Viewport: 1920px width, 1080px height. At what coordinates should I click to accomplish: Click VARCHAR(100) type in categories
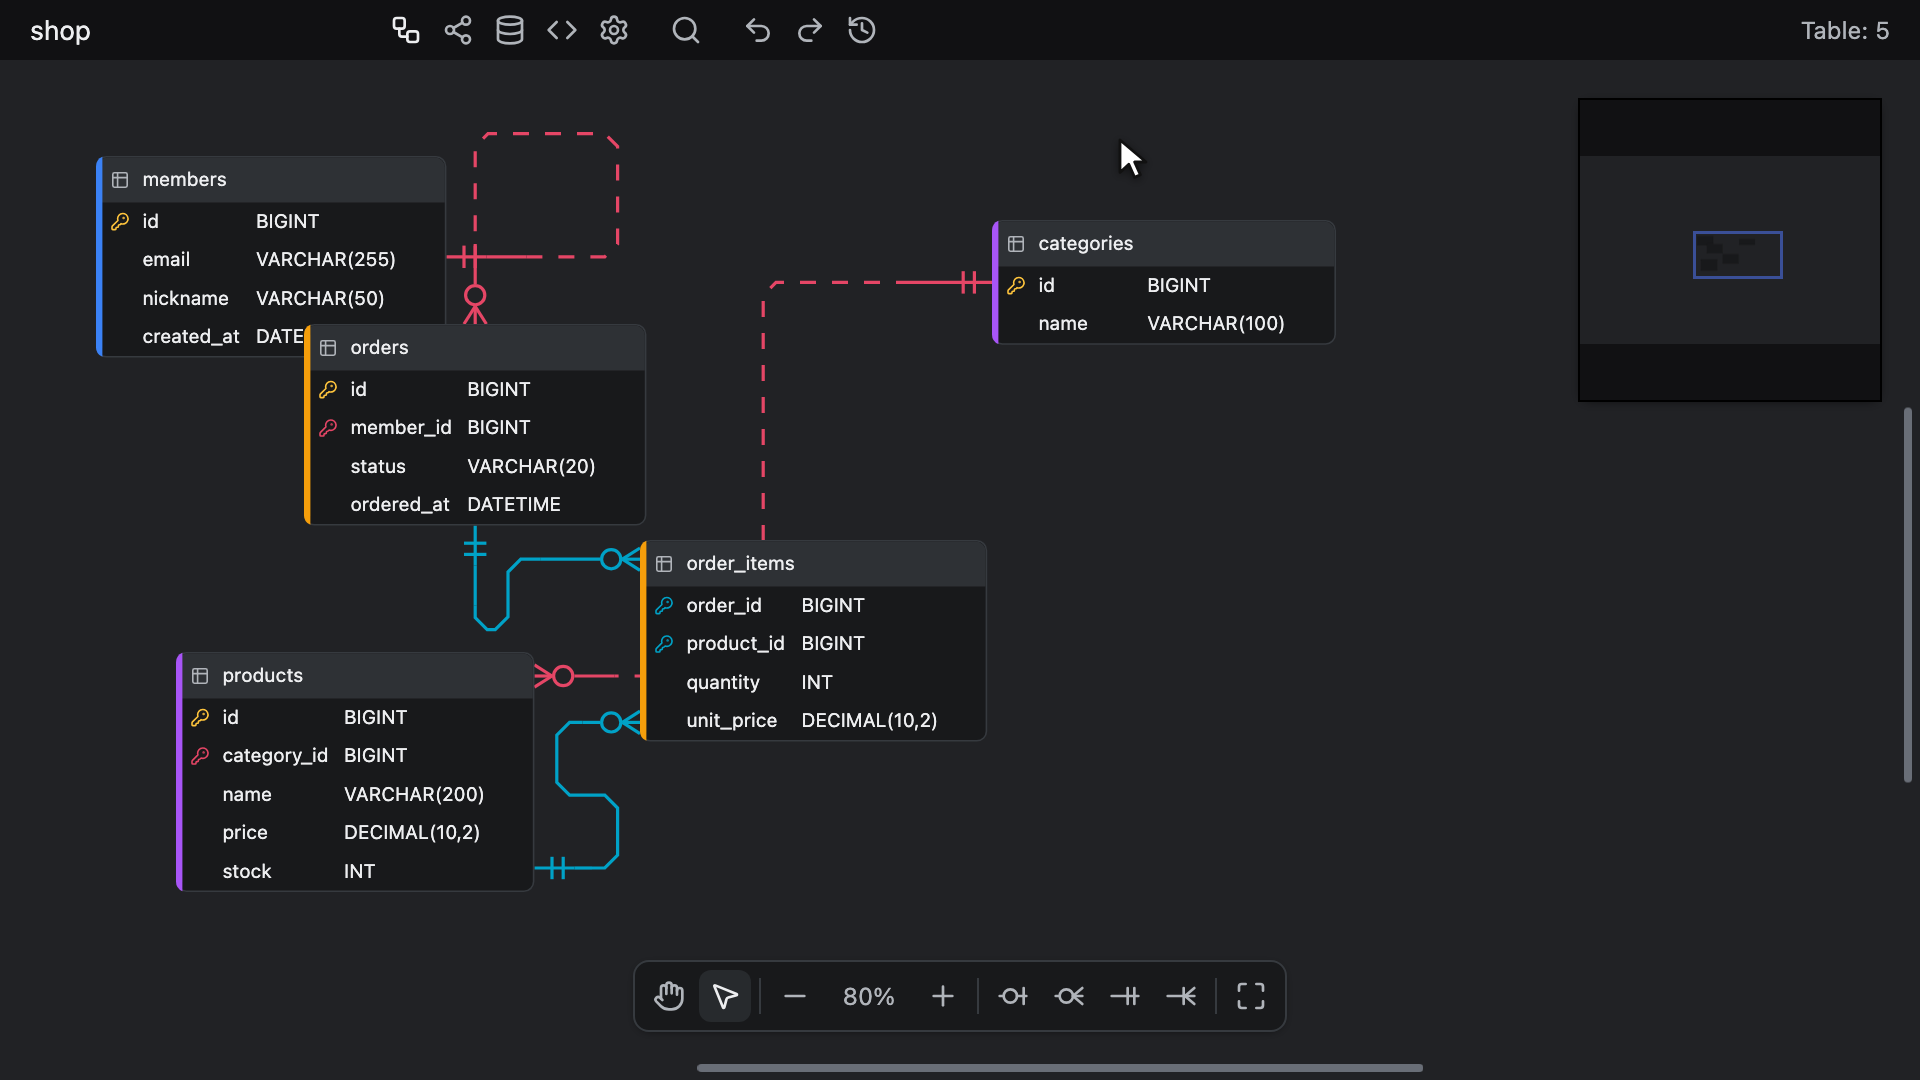(x=1216, y=324)
